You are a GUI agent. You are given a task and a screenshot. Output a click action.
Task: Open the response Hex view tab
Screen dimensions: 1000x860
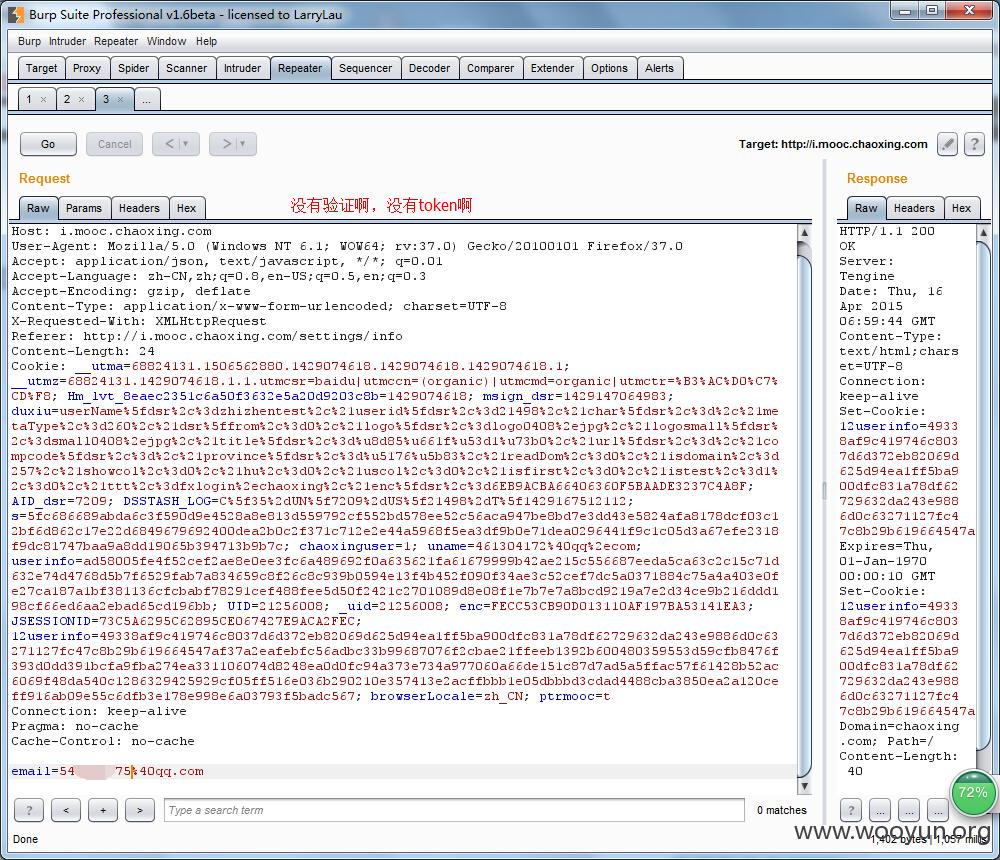coord(961,208)
